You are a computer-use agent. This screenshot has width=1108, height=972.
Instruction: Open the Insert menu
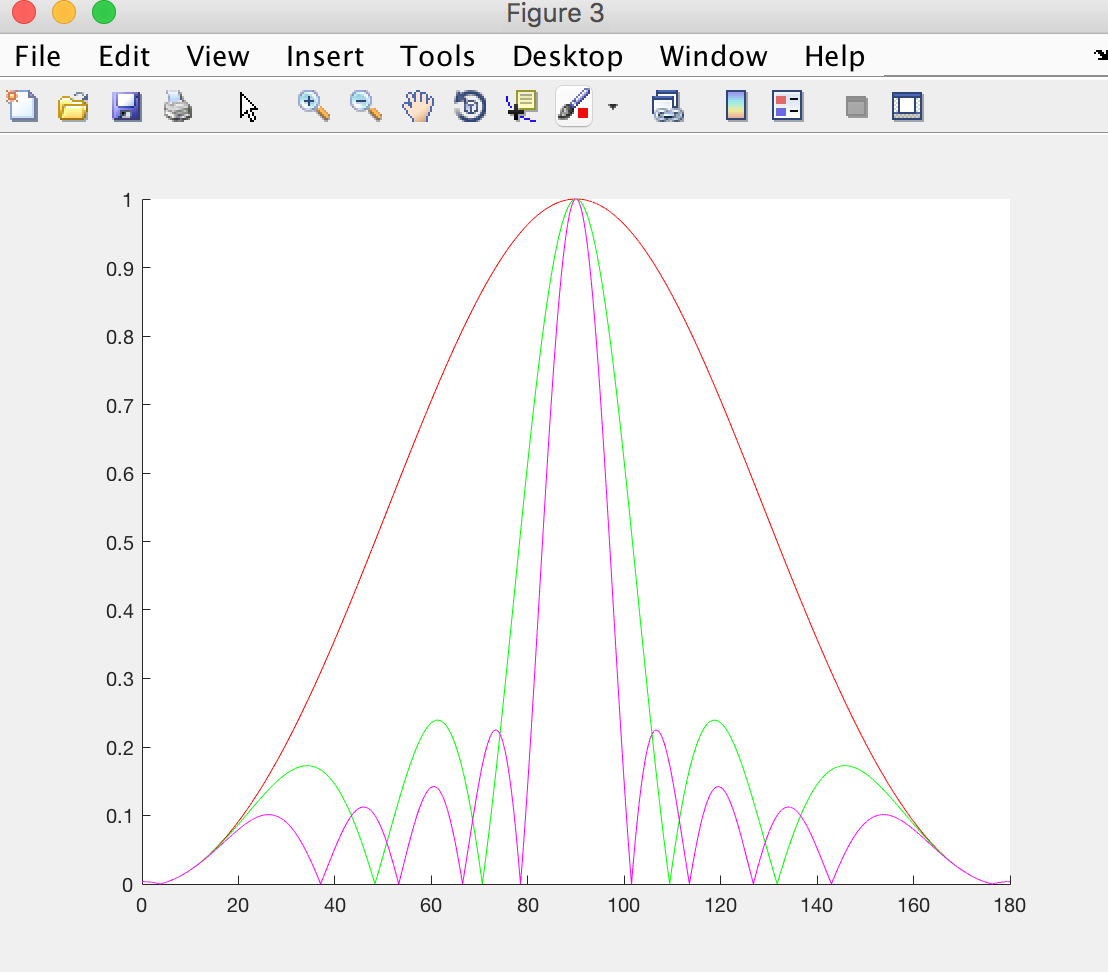pyautogui.click(x=325, y=56)
